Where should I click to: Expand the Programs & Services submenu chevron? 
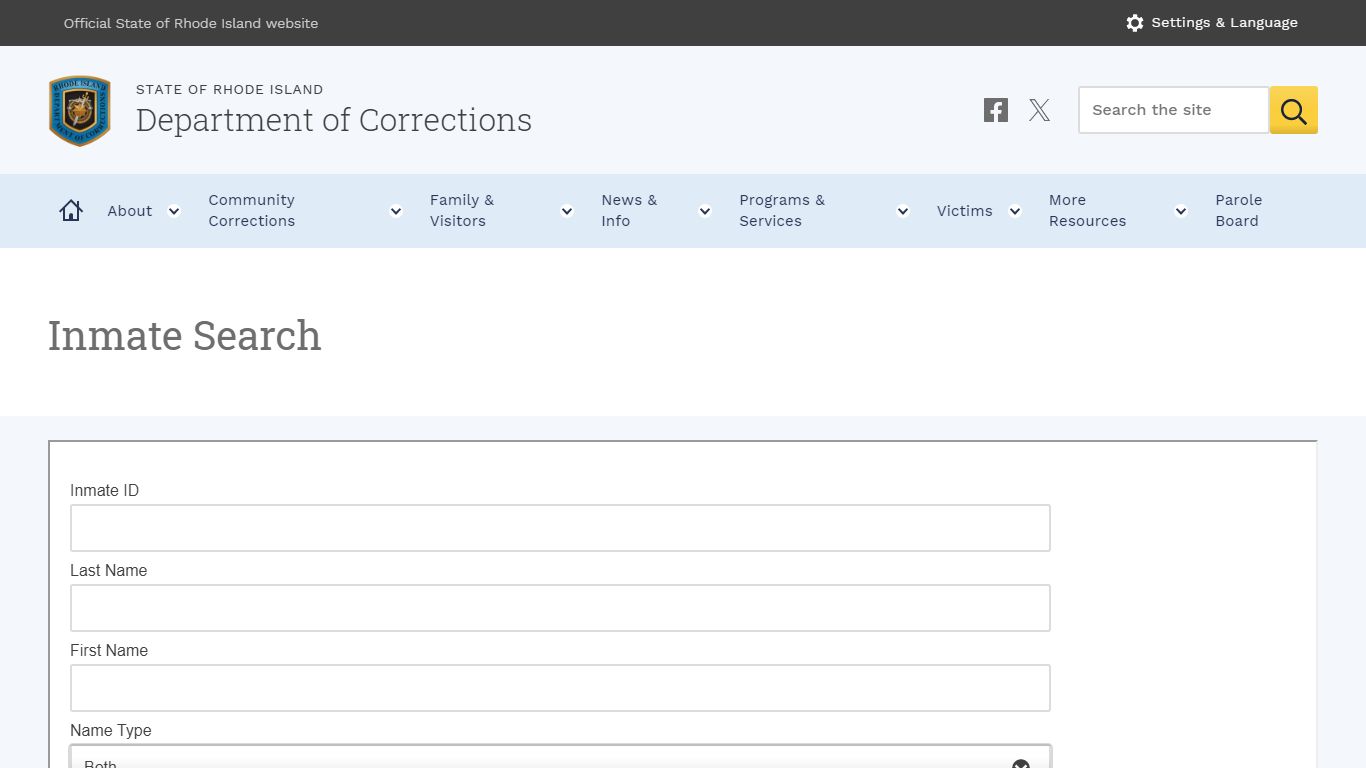(903, 211)
